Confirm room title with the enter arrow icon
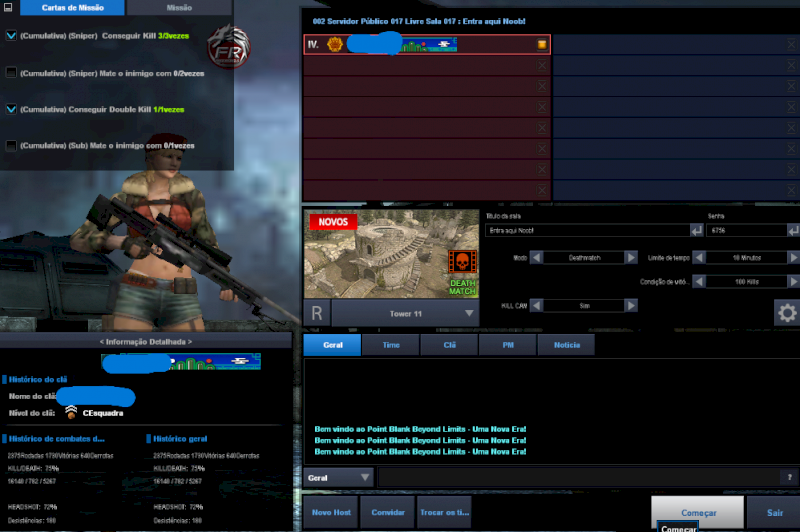800x532 pixels. point(696,231)
